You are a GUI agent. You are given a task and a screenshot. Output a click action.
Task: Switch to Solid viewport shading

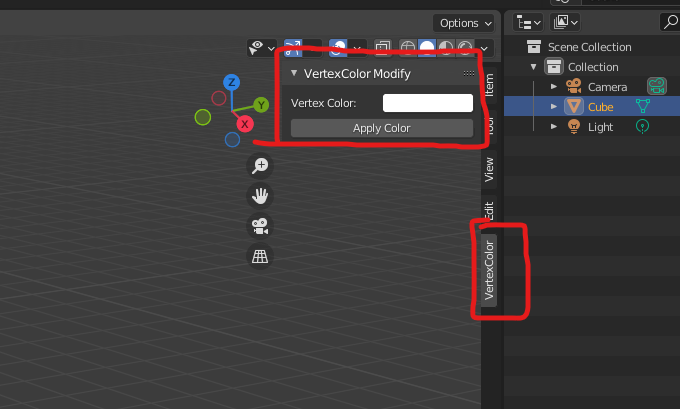click(427, 48)
